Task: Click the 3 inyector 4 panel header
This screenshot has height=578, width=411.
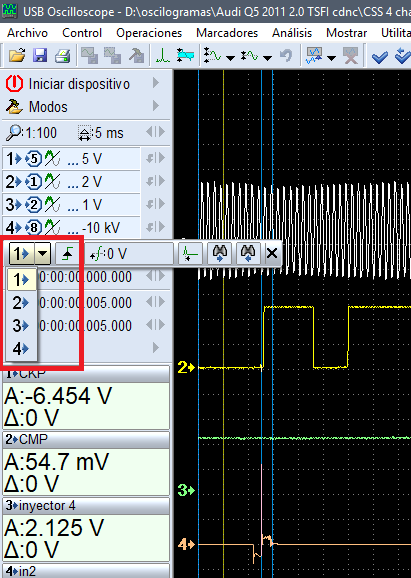Action: 86,506
